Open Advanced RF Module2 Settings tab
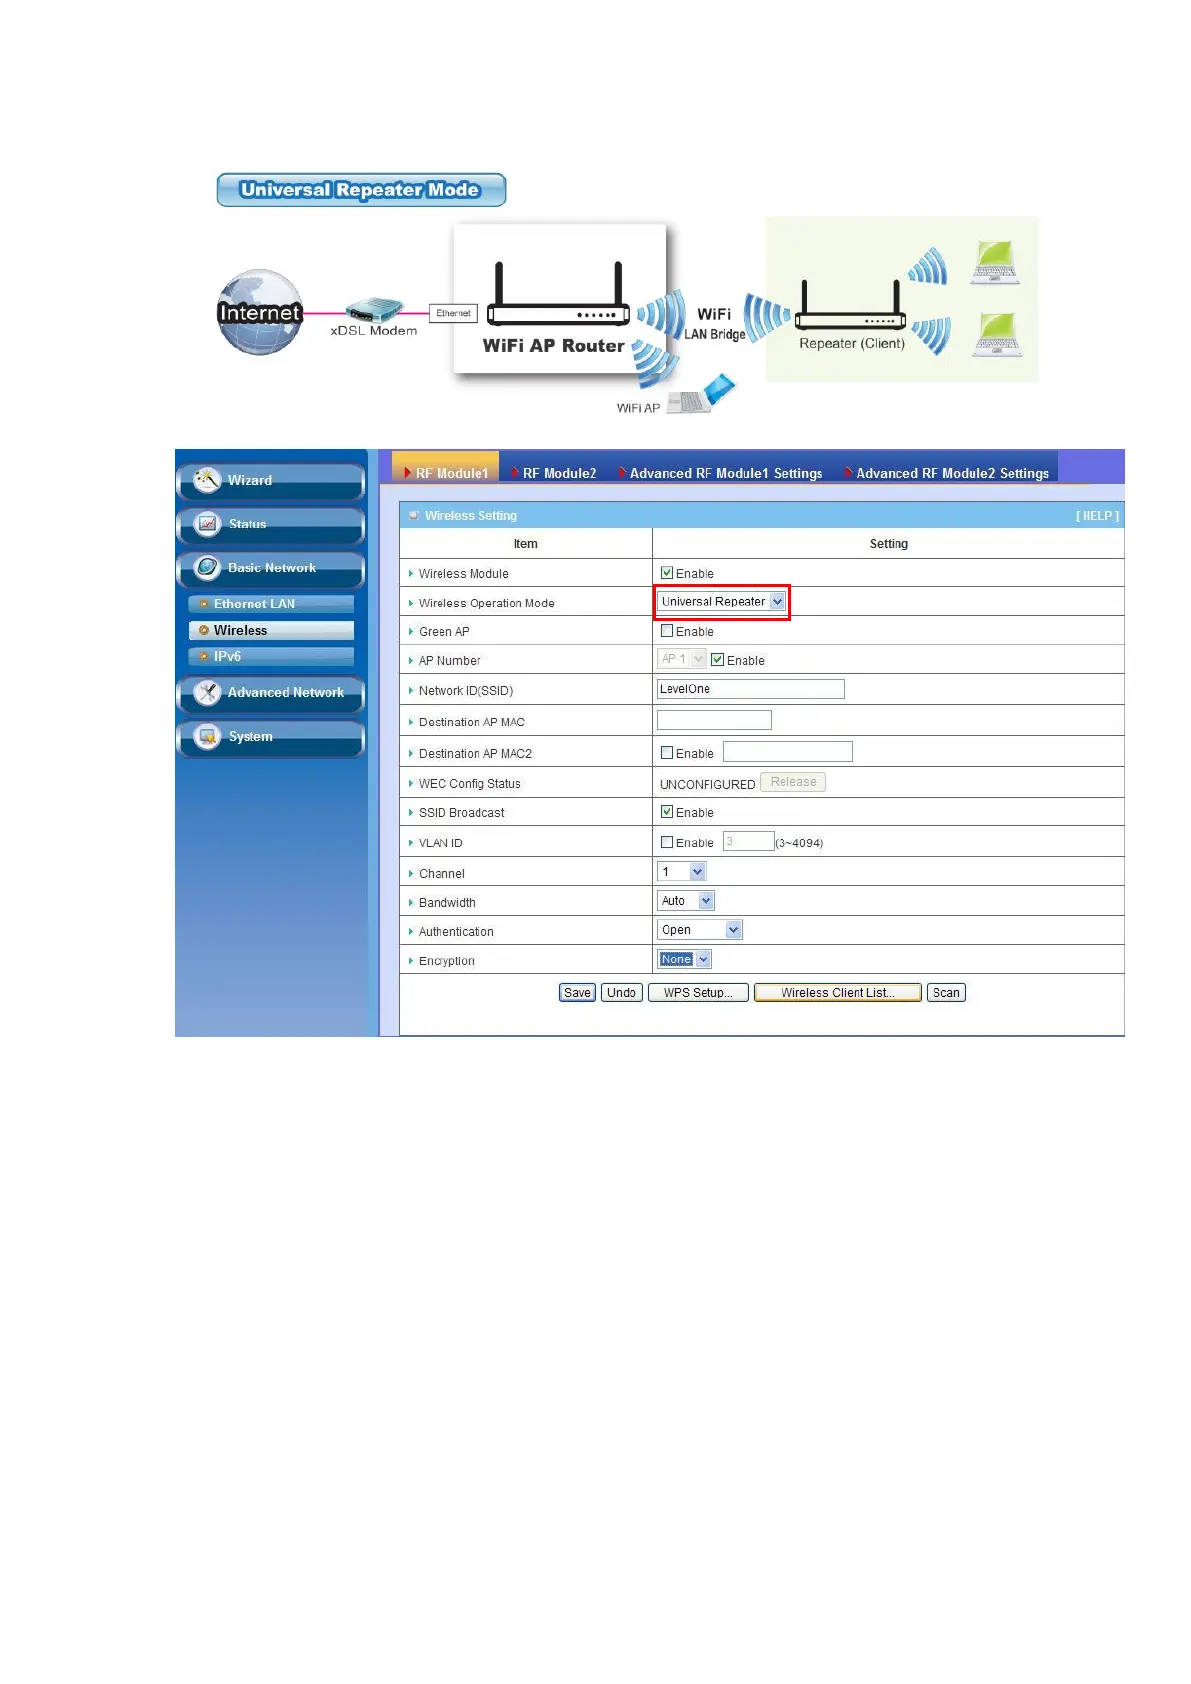Screen dimensions: 1191x1684 tap(946, 473)
